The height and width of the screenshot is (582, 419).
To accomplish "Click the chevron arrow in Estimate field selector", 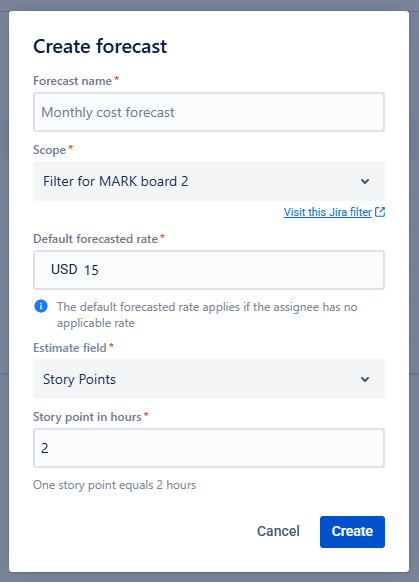I will (365, 379).
